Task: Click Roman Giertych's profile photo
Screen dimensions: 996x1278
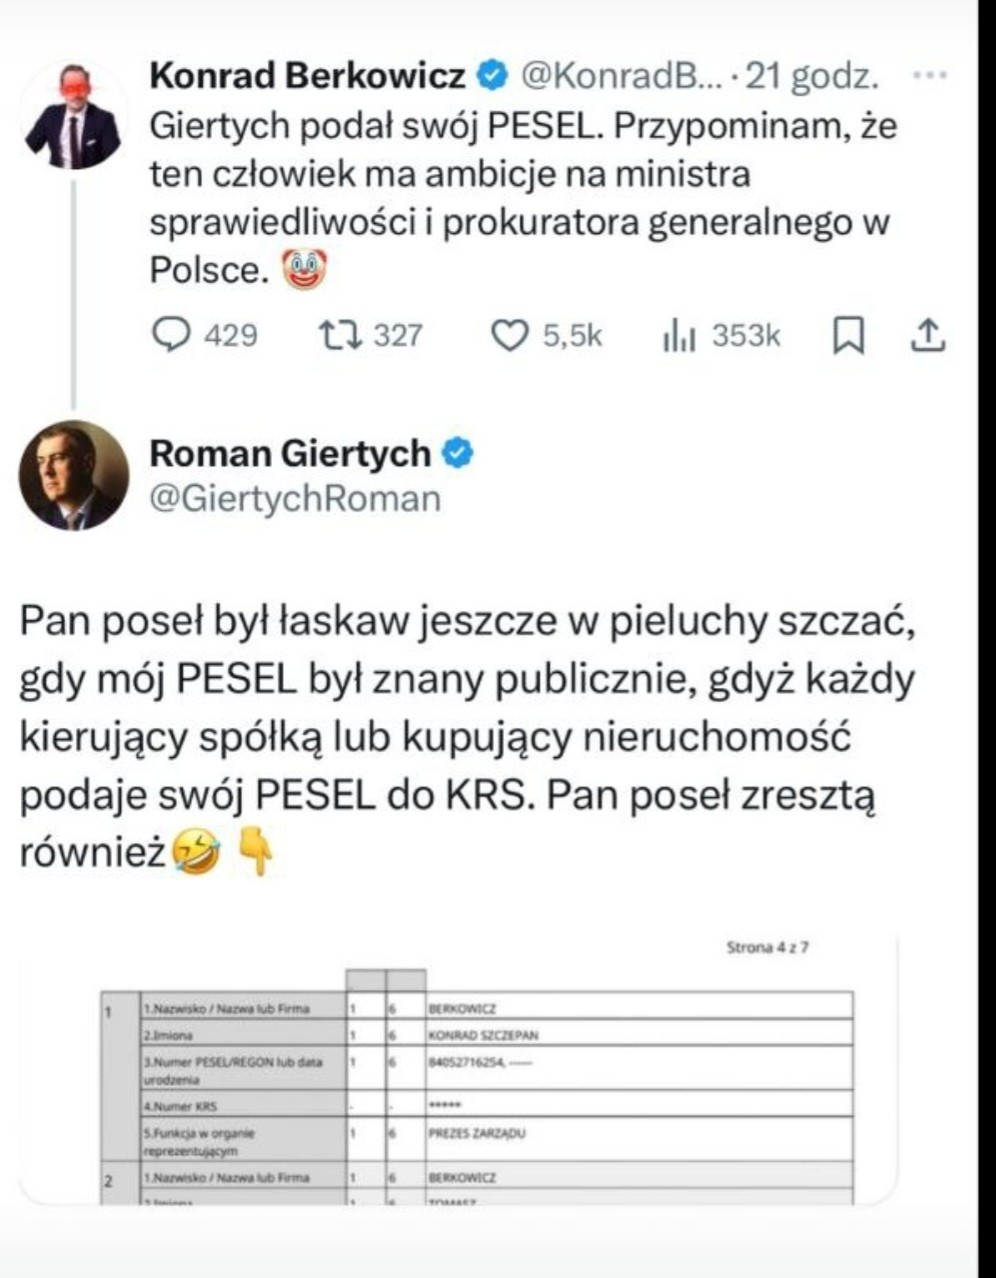Action: [73, 475]
